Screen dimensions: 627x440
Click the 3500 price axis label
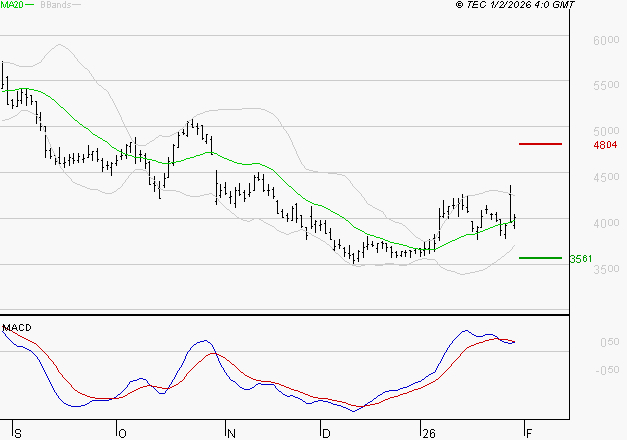pos(606,269)
